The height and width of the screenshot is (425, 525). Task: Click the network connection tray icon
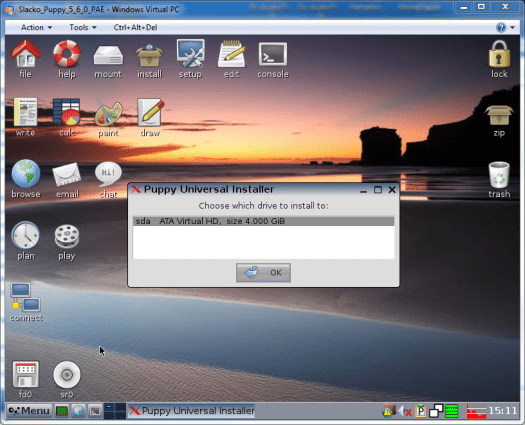coord(436,411)
